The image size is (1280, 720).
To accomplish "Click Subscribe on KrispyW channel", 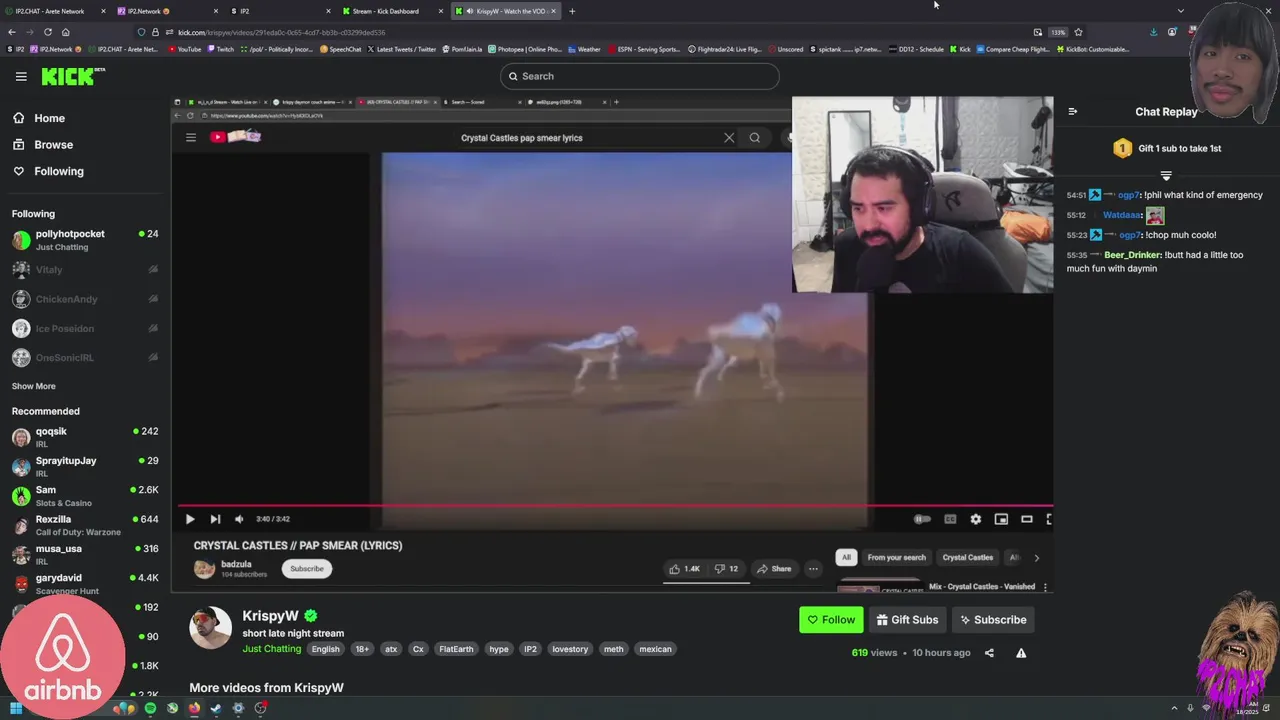I will (993, 620).
